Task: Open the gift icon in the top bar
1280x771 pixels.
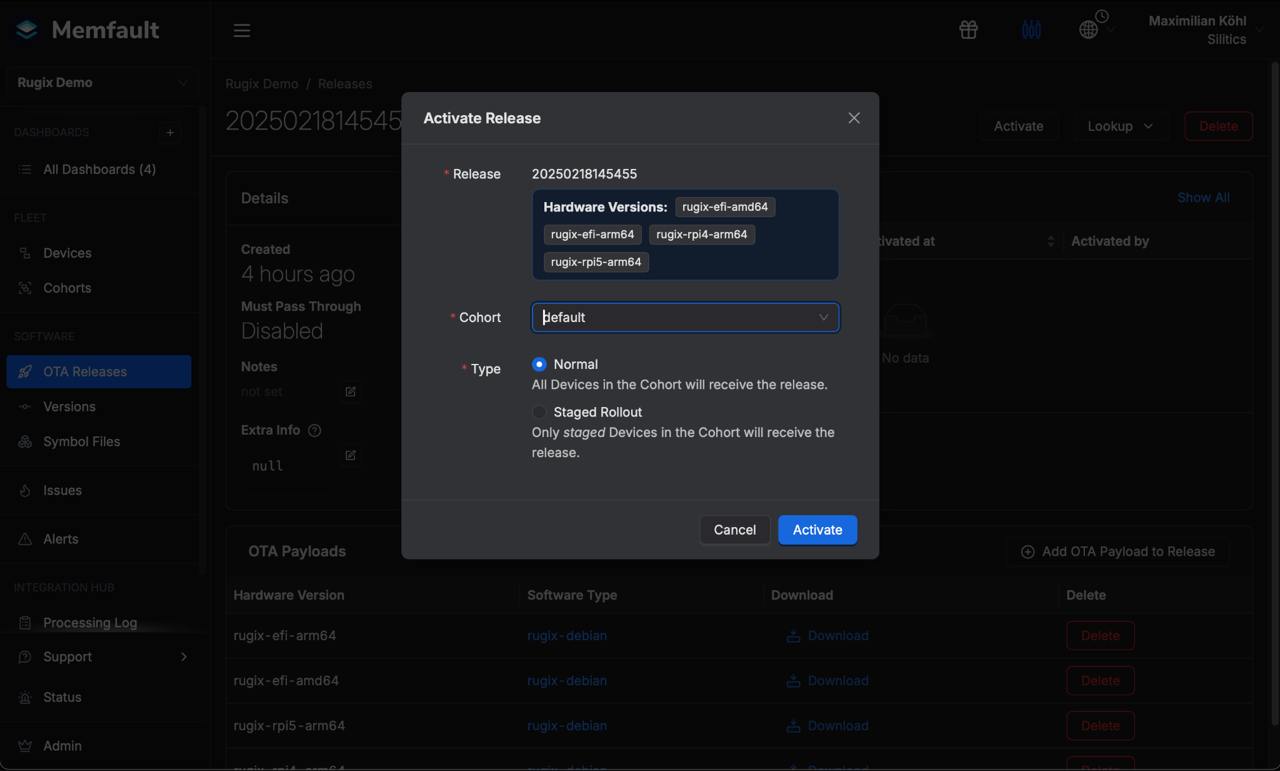Action: coord(967,29)
